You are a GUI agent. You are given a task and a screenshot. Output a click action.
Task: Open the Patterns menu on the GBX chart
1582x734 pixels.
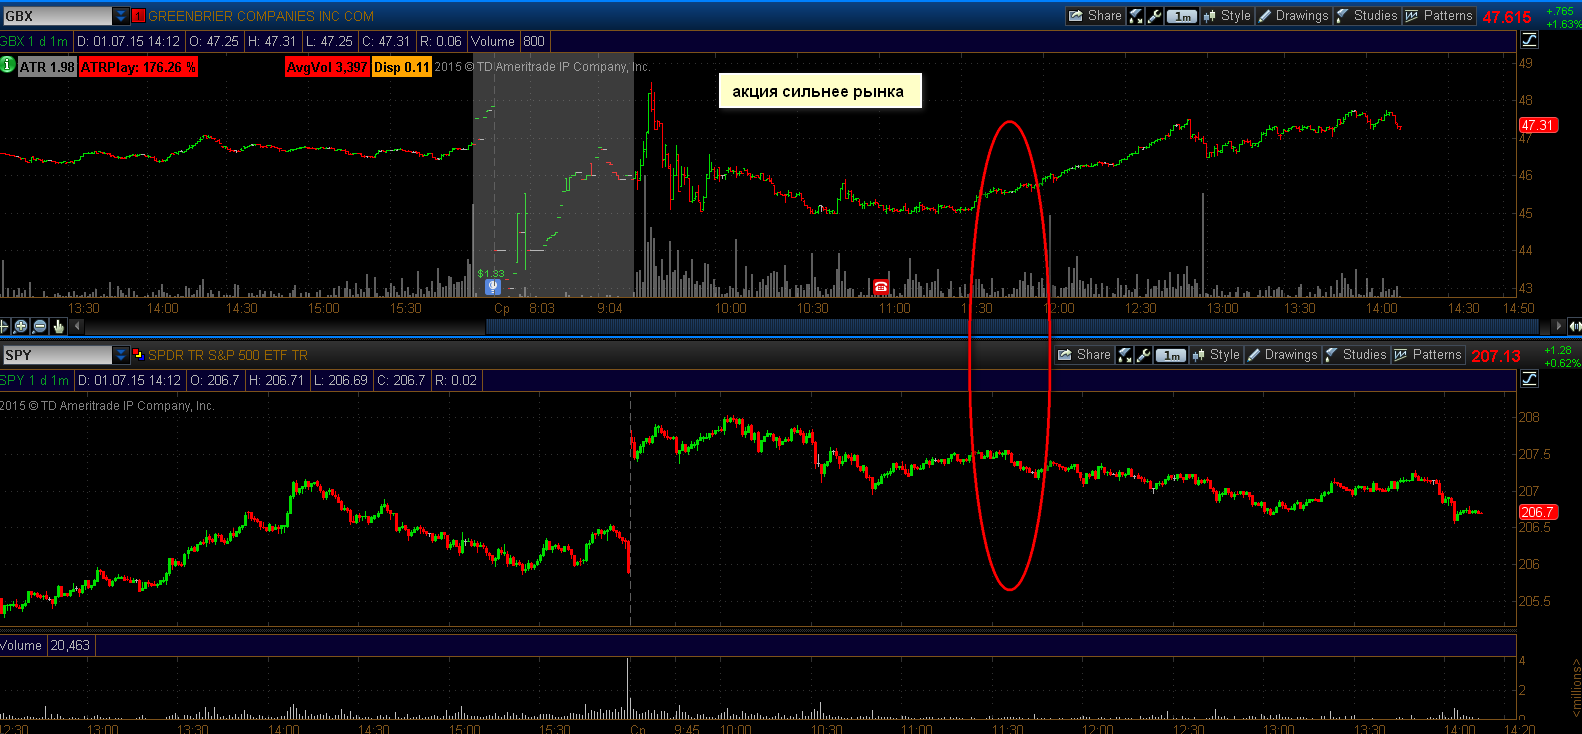1439,16
